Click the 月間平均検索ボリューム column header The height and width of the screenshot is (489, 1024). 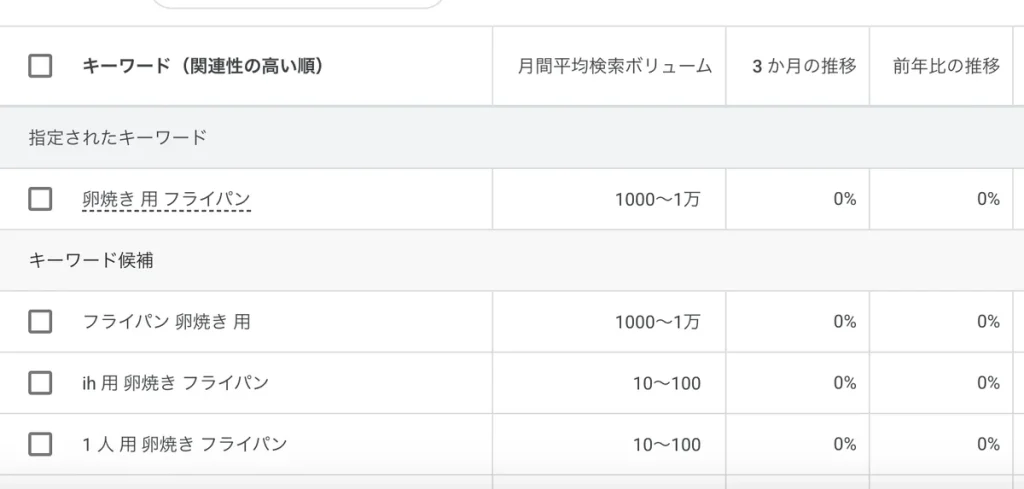[x=614, y=67]
